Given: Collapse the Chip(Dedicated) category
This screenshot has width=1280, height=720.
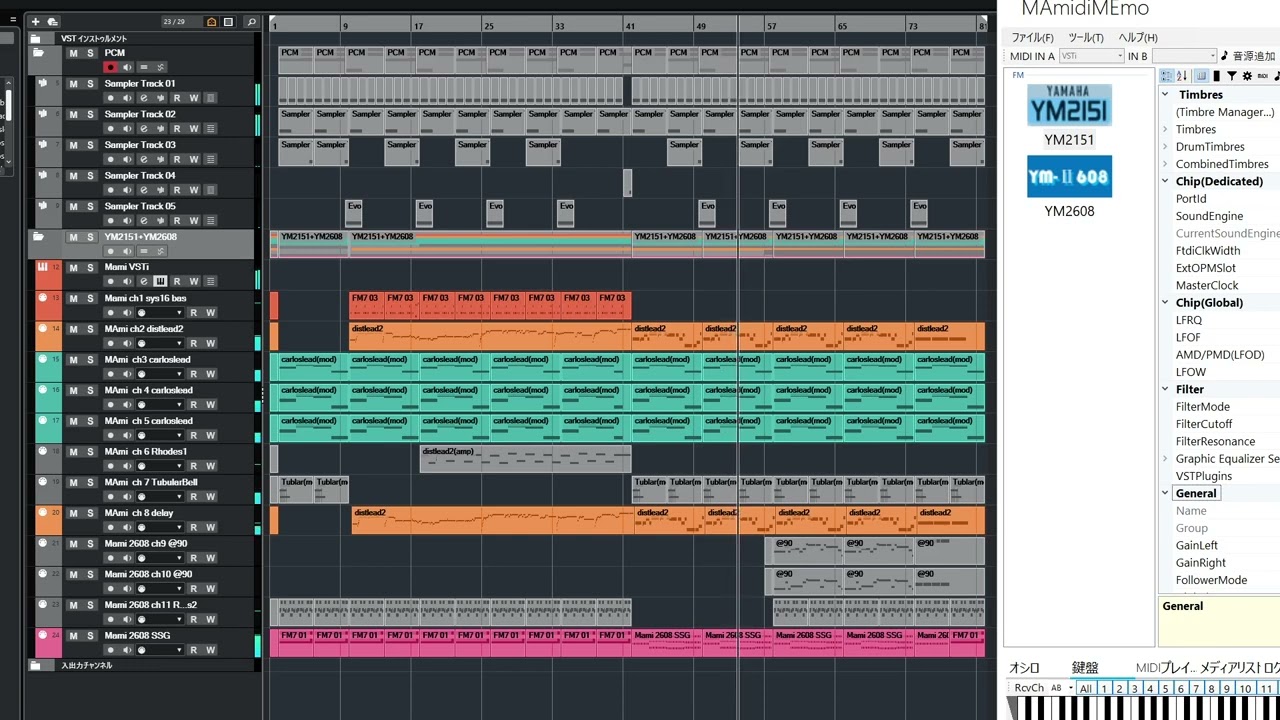Looking at the screenshot, I should coord(1165,182).
